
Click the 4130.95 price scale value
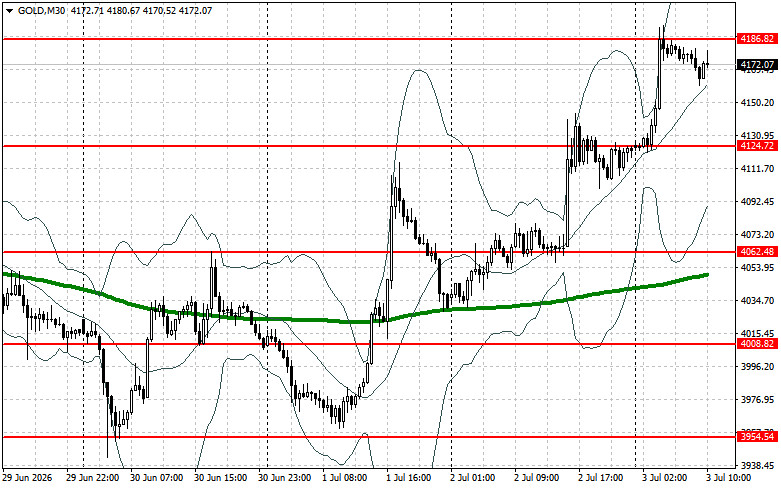point(757,135)
